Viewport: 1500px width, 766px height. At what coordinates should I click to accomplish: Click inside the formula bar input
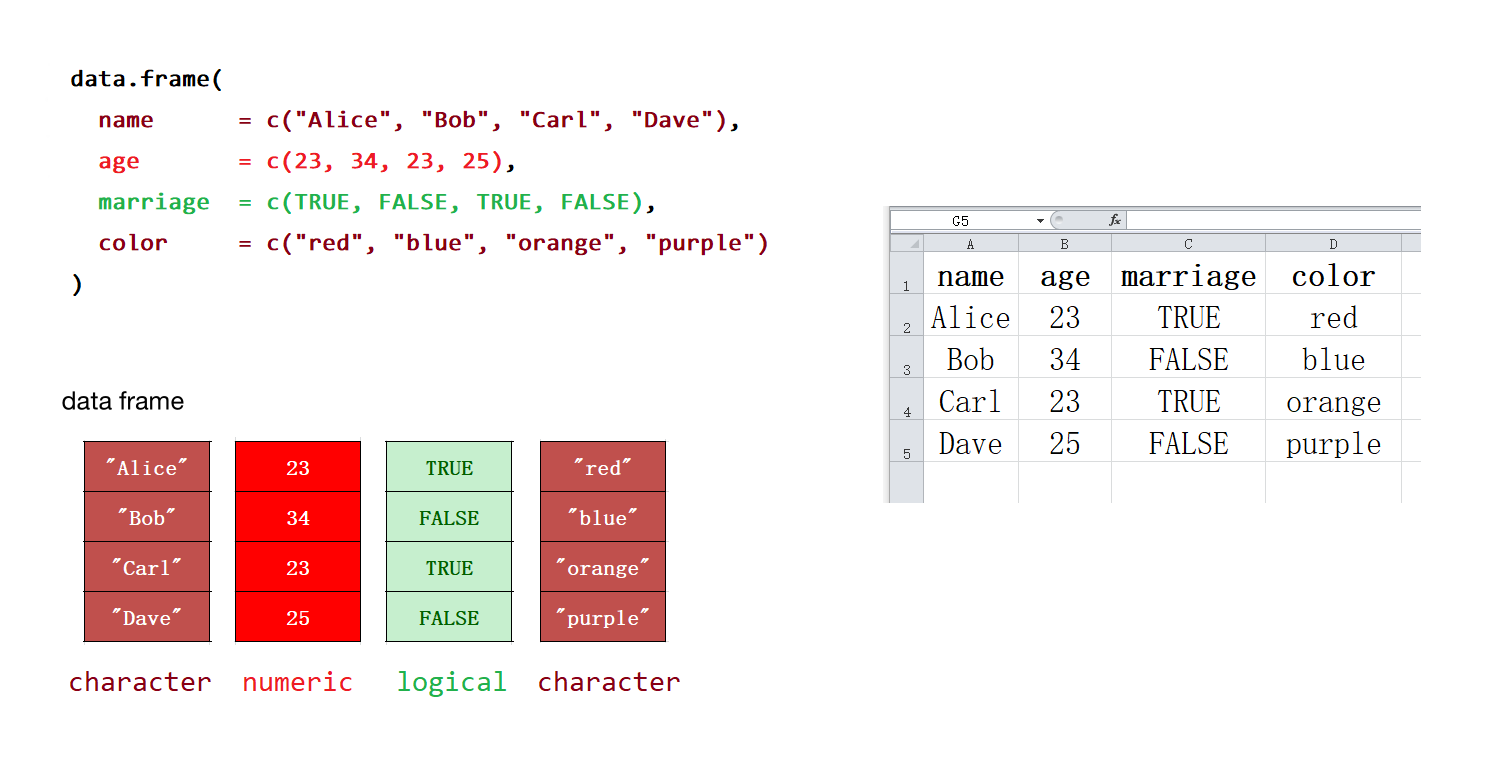click(1270, 220)
